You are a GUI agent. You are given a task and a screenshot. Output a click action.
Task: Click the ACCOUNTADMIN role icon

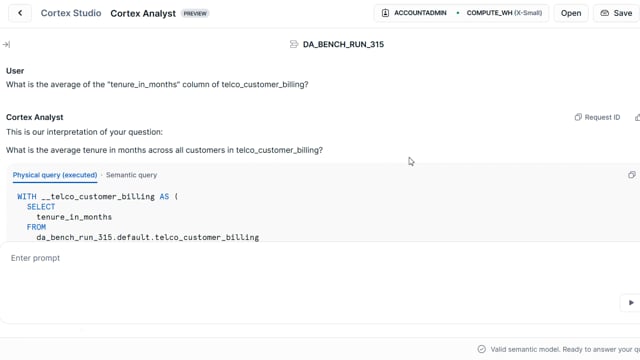[385, 13]
